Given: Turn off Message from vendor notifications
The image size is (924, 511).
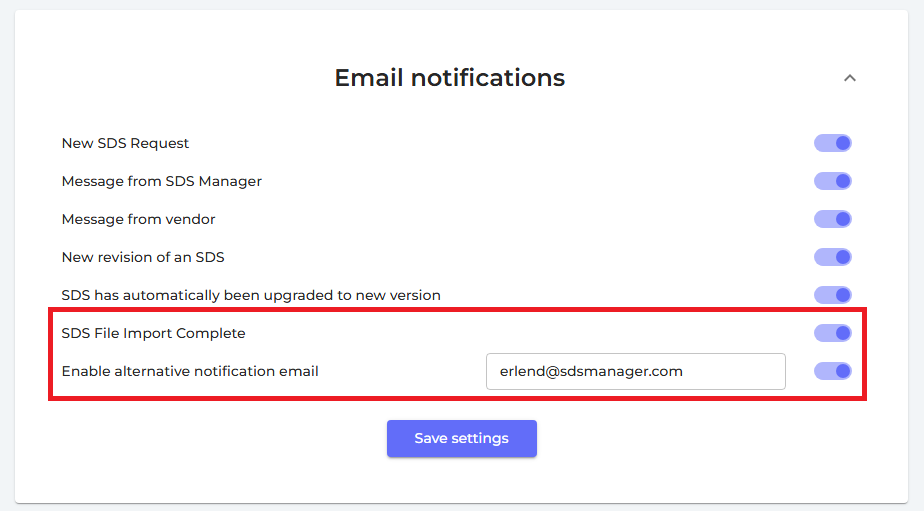Looking at the screenshot, I should (x=832, y=219).
